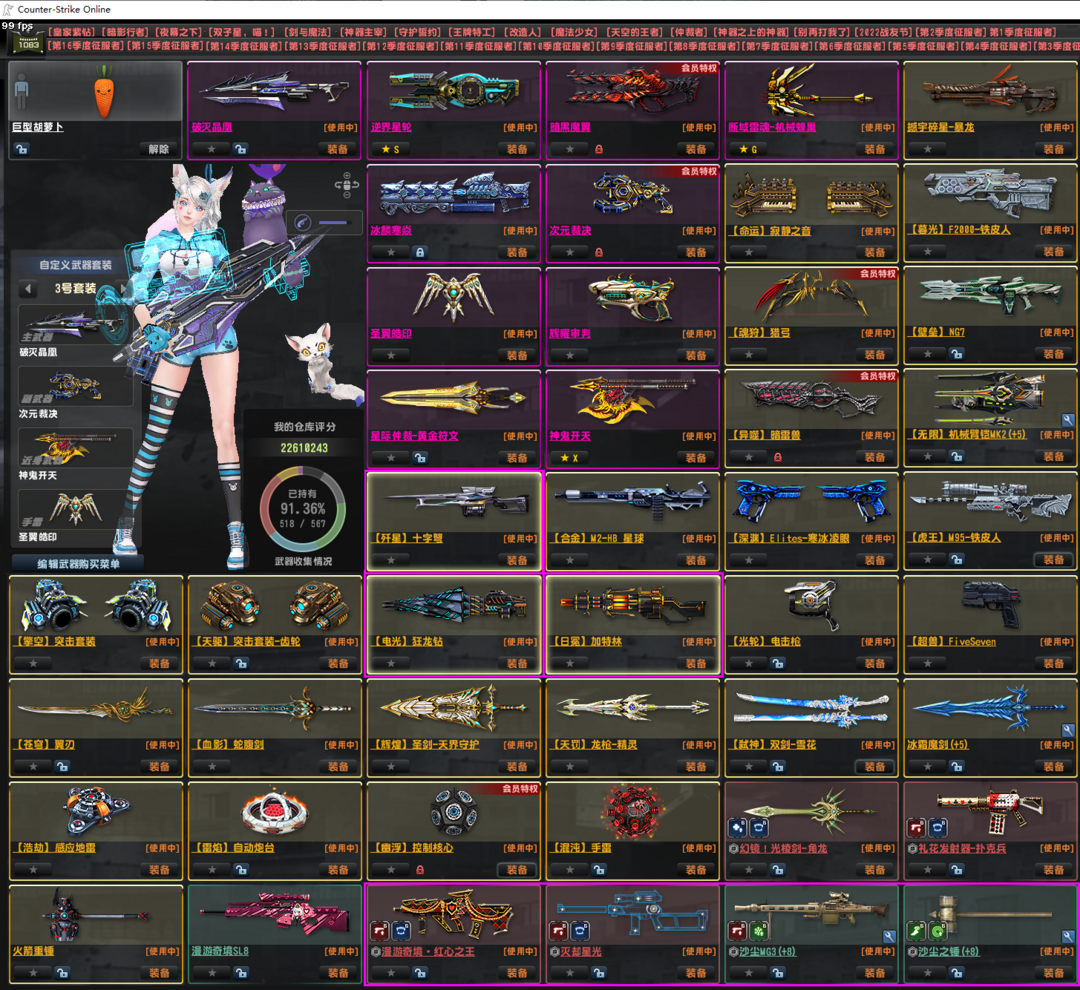Click 解除 on the 巨型胡萝卜 card
Image resolution: width=1080 pixels, height=990 pixels.
pos(158,149)
